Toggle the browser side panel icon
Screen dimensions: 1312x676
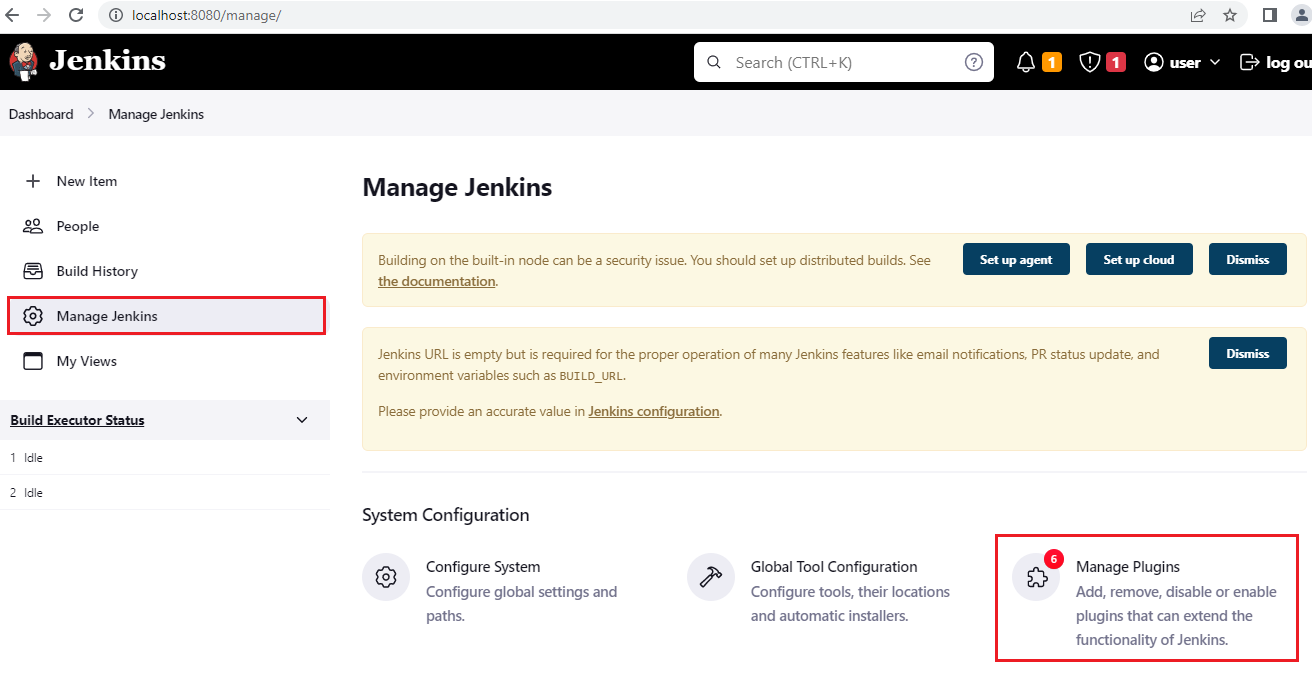point(1270,15)
